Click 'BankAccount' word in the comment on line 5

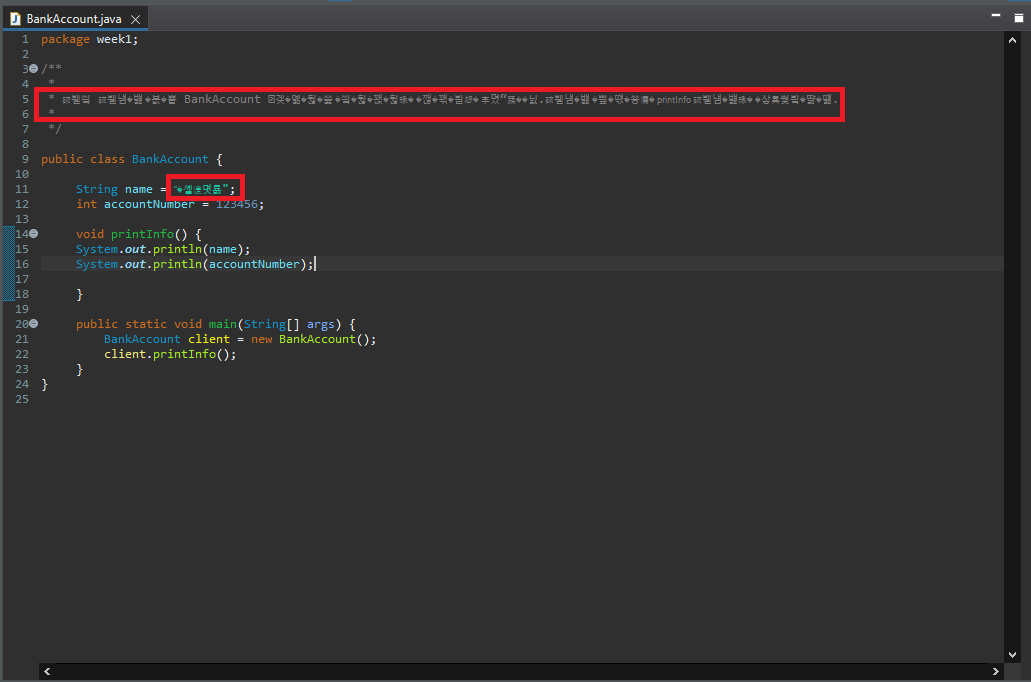pos(222,99)
